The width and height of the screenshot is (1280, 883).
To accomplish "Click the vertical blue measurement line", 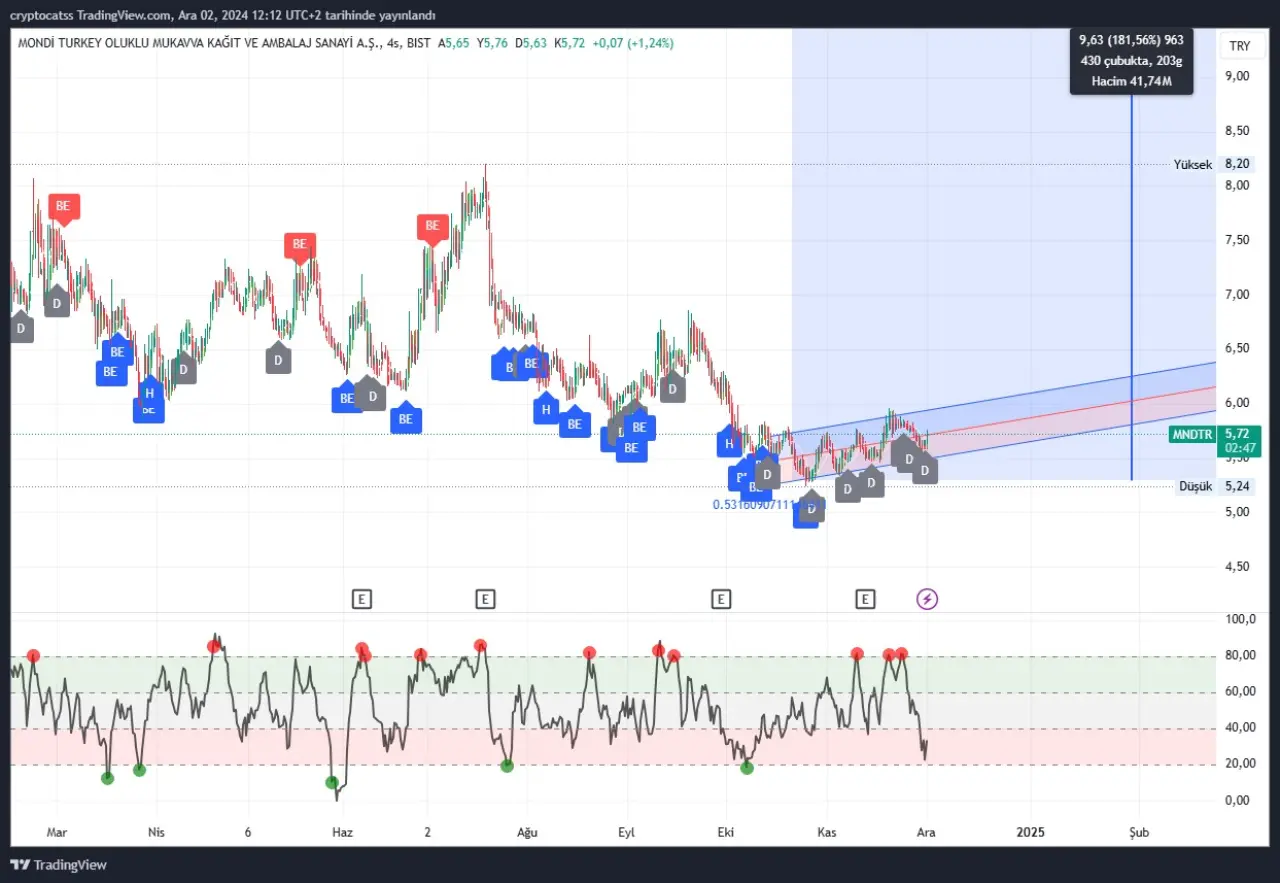I will 1132,300.
